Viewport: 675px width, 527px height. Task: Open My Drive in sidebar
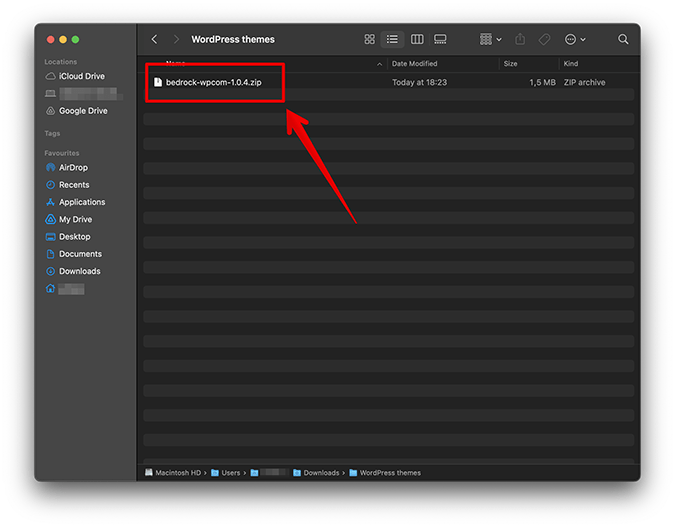pos(69,219)
